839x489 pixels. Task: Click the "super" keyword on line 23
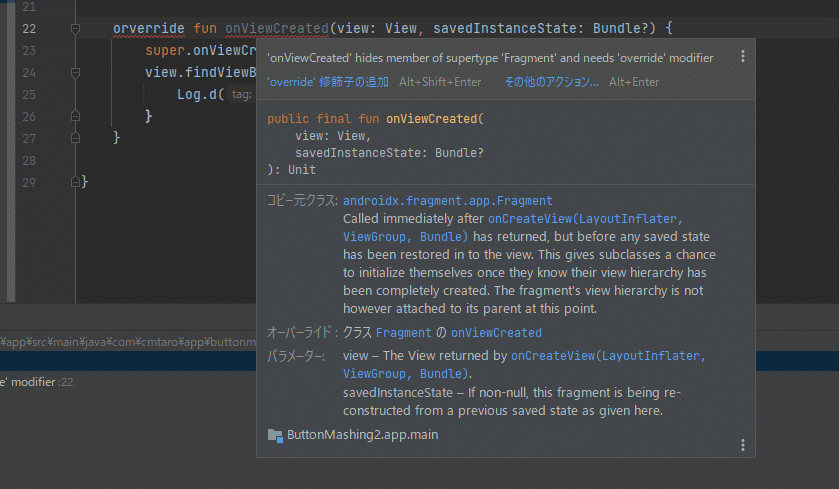(x=165, y=50)
